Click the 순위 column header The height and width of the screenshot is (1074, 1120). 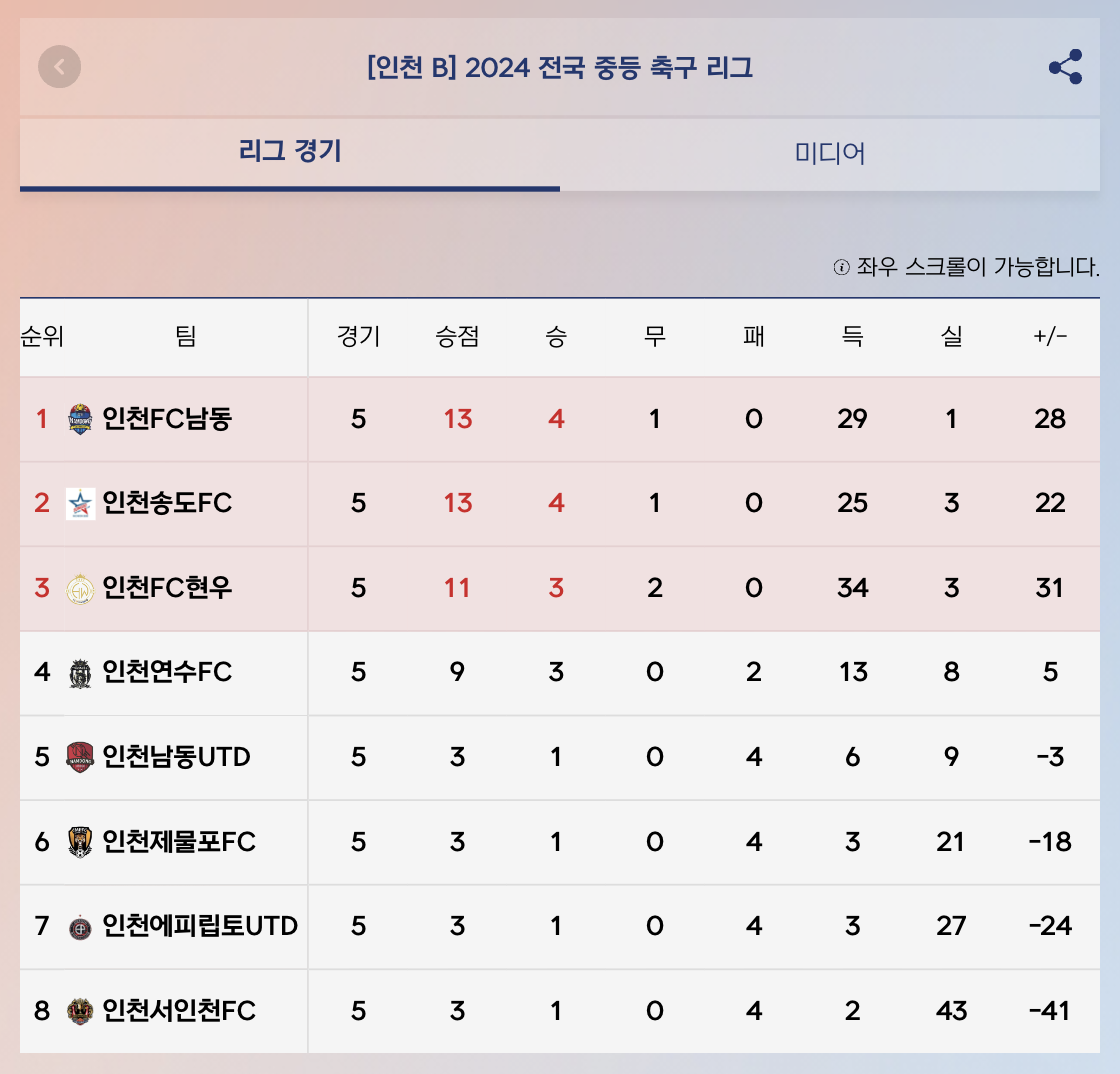click(42, 337)
